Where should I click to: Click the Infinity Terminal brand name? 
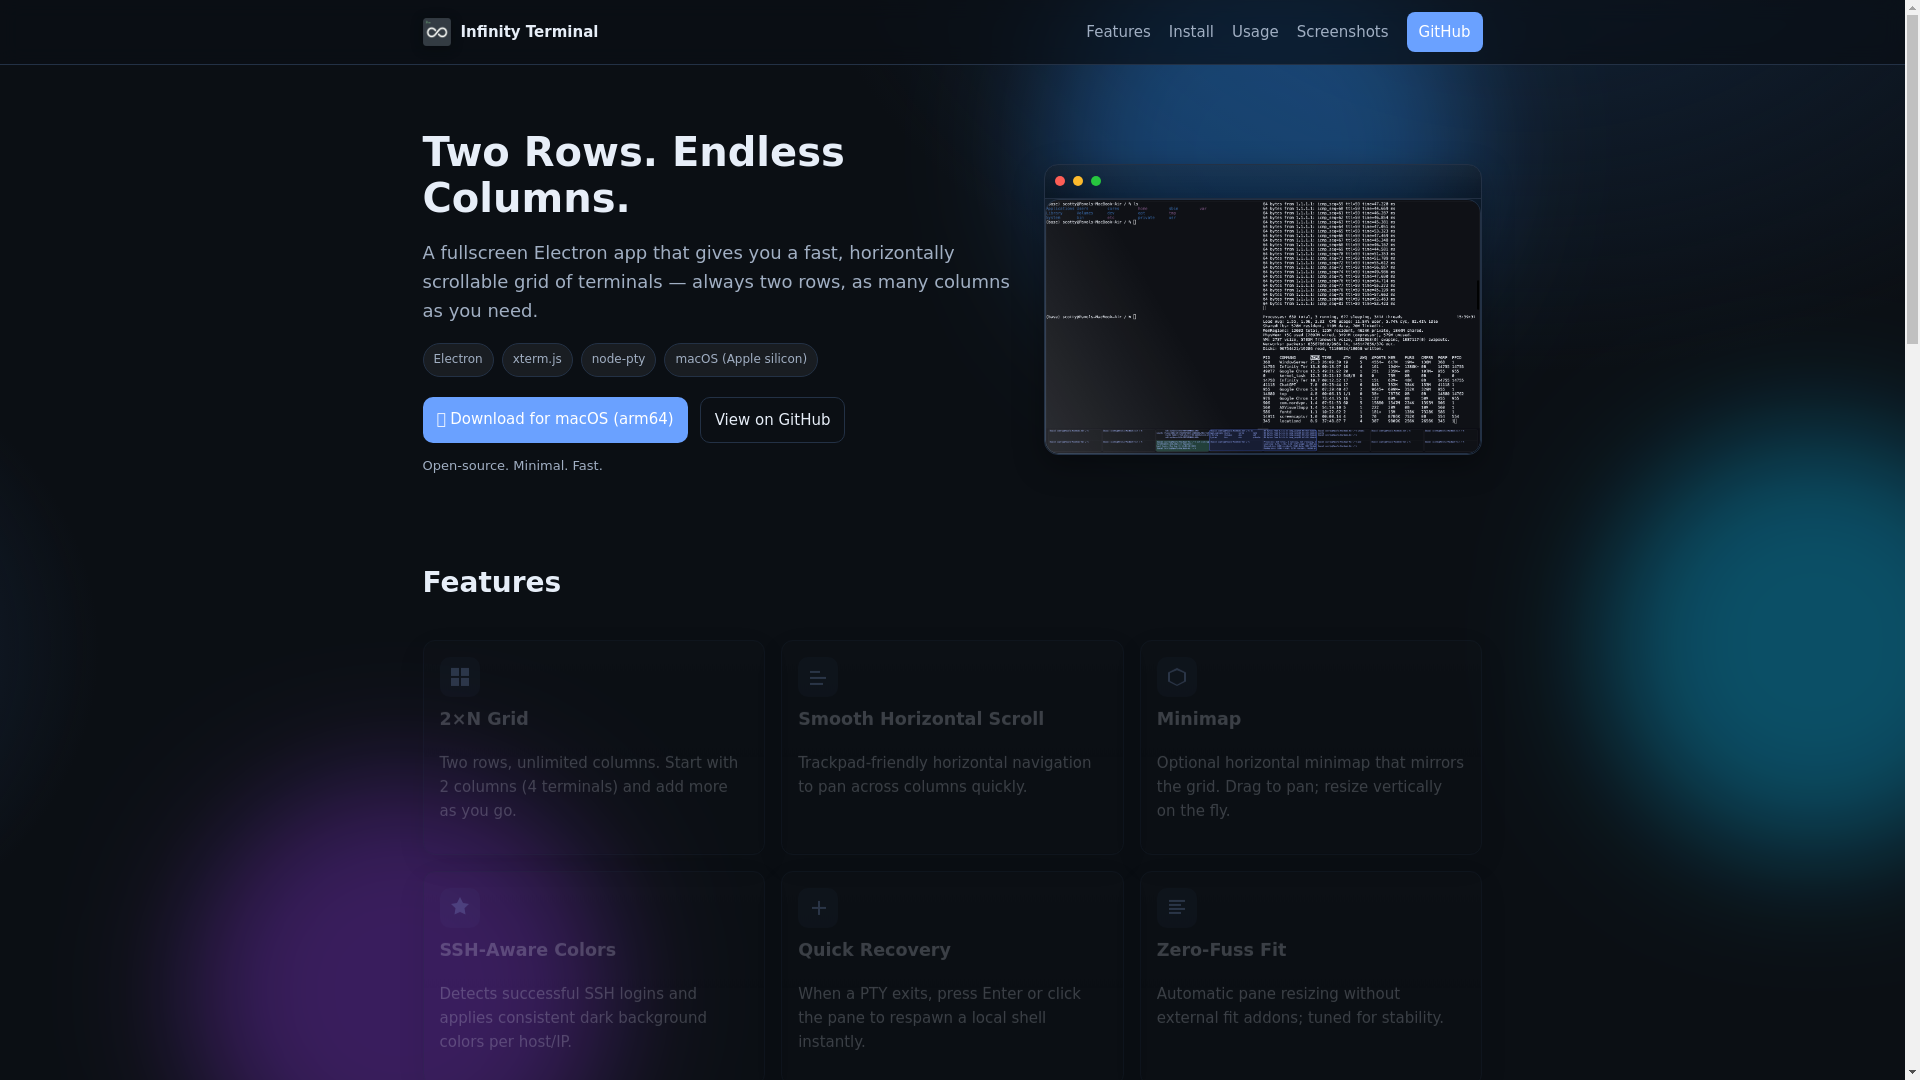[529, 32]
